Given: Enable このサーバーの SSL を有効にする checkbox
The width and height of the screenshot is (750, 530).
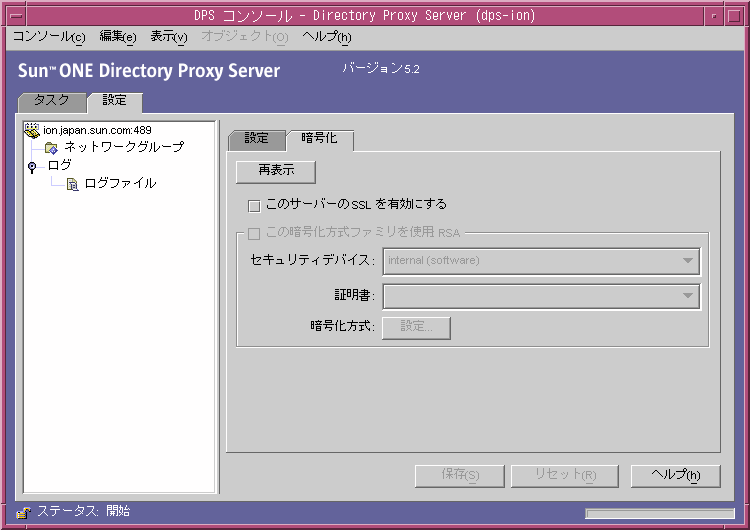Looking at the screenshot, I should pyautogui.click(x=254, y=206).
